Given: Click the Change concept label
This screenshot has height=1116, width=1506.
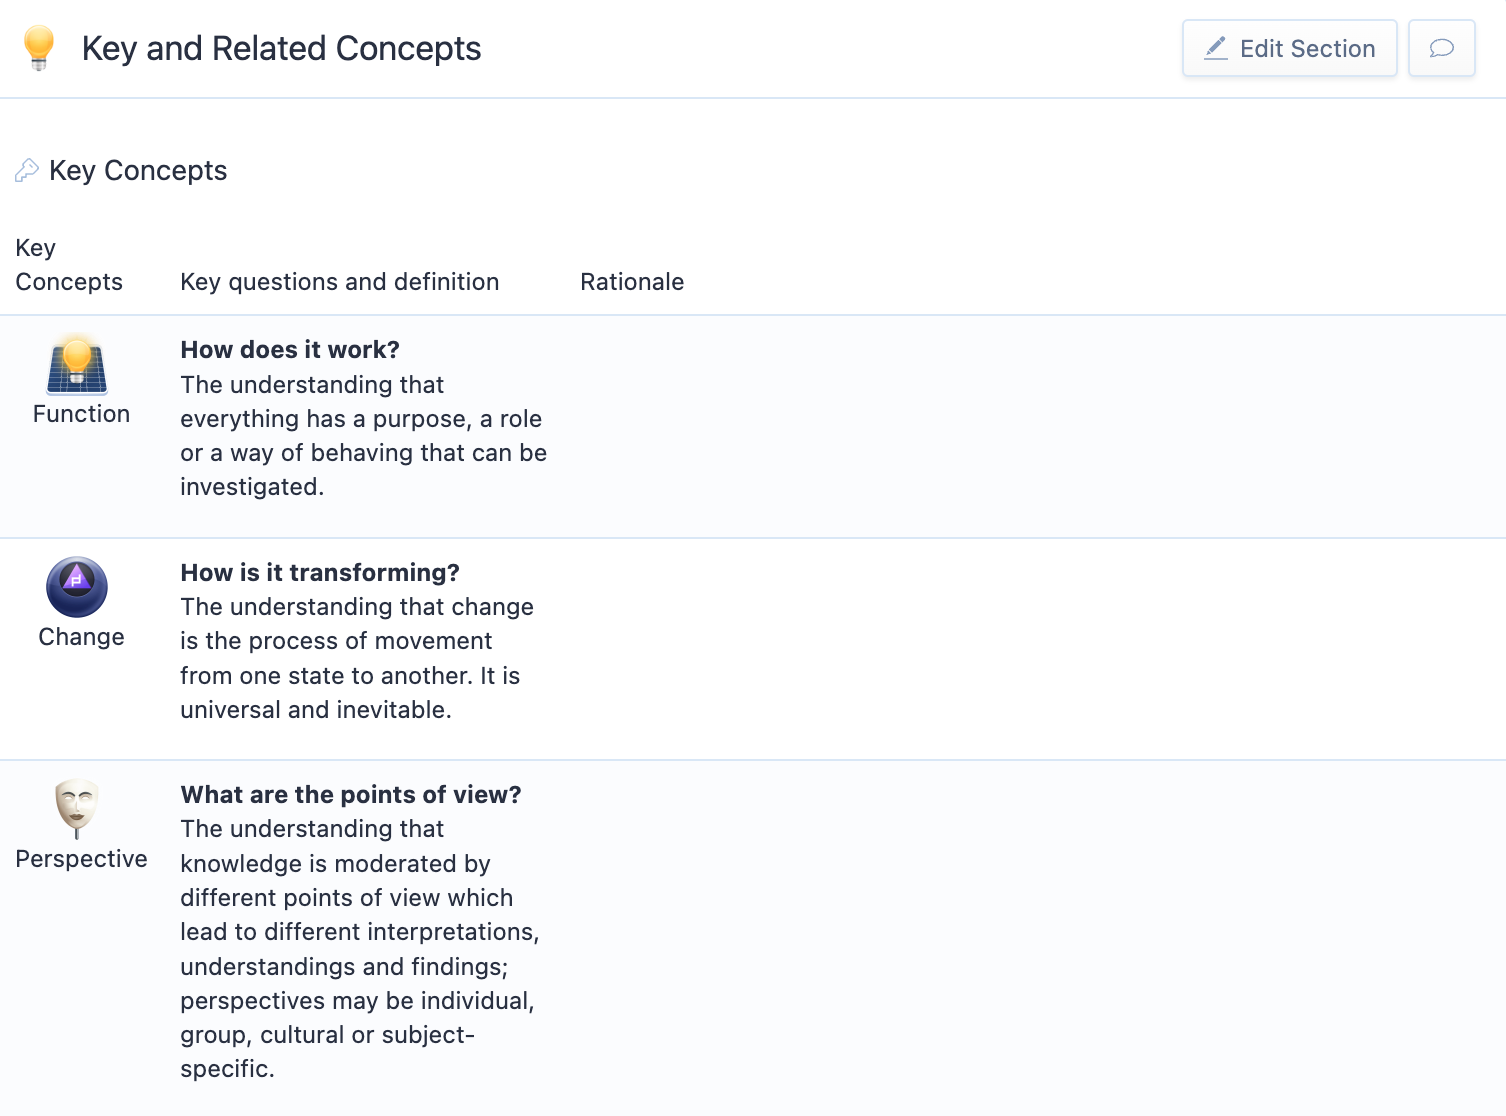Looking at the screenshot, I should 81,637.
